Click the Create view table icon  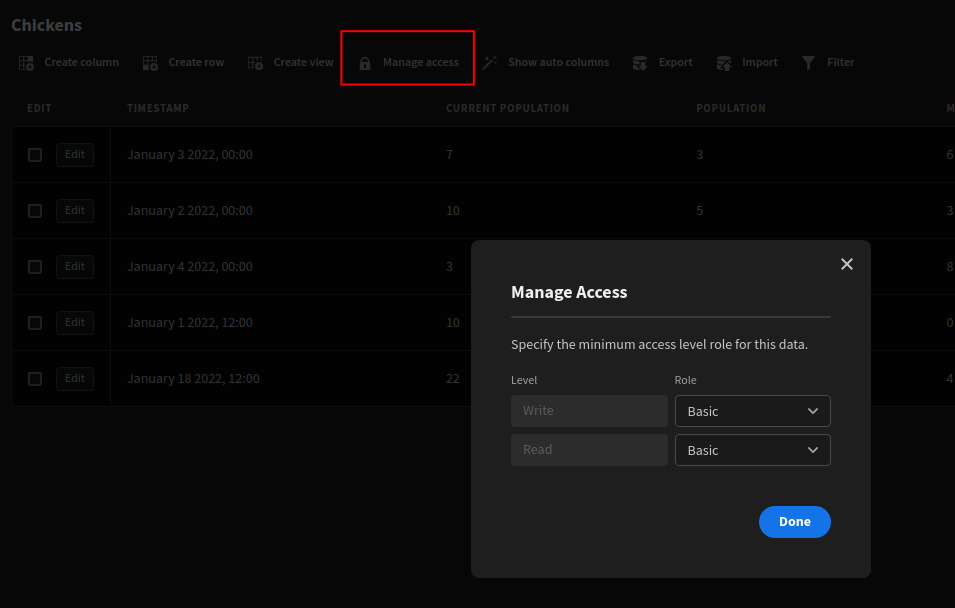(255, 63)
